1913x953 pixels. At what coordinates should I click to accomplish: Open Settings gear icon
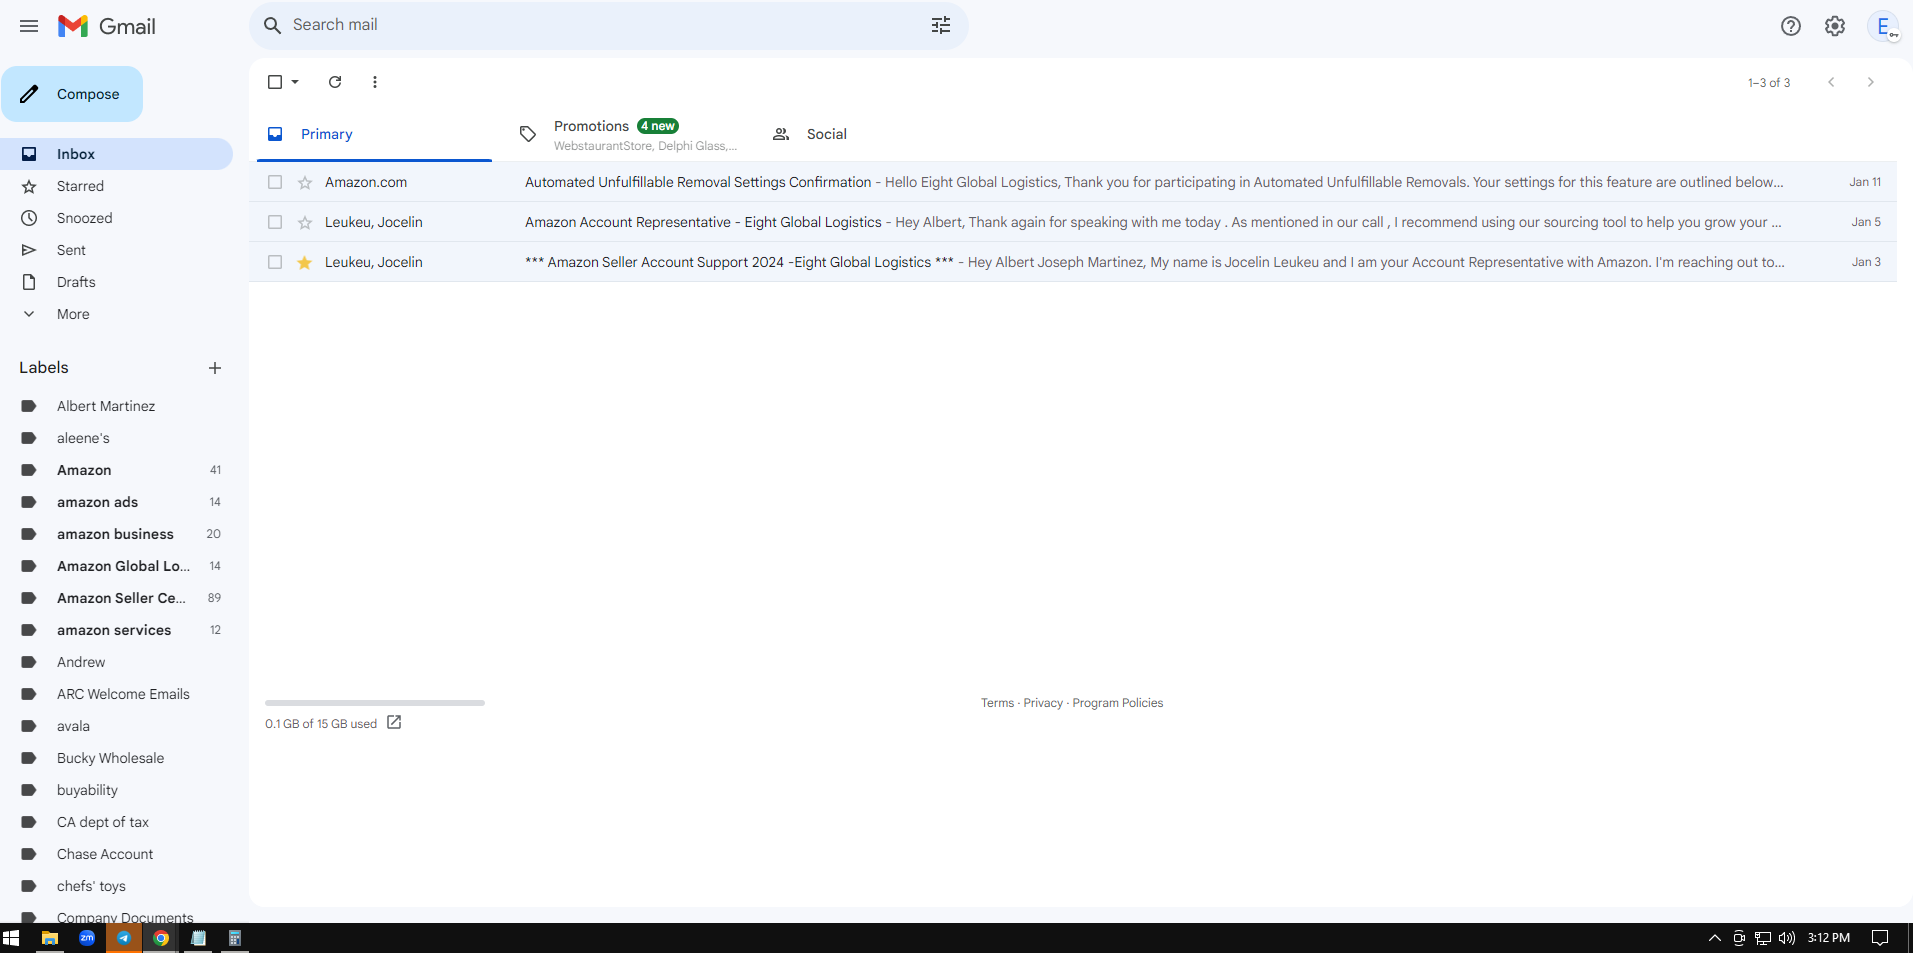[1835, 26]
